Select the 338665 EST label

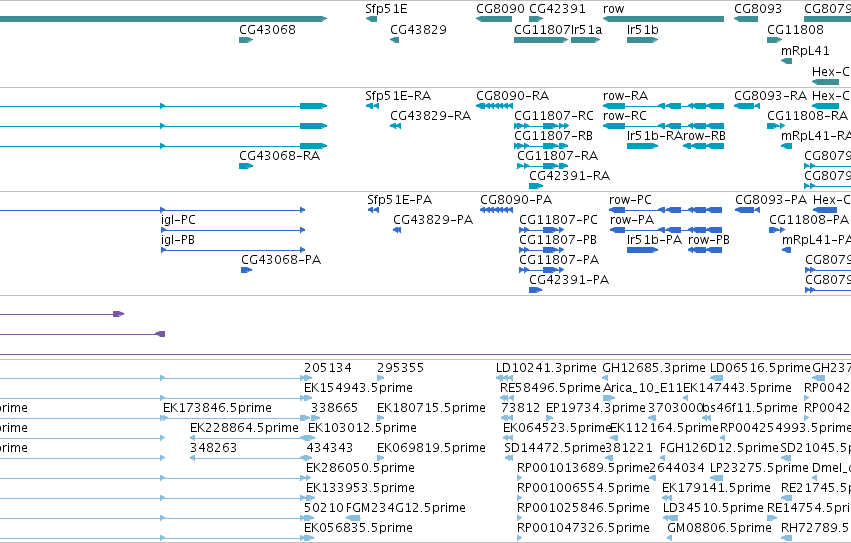(334, 408)
